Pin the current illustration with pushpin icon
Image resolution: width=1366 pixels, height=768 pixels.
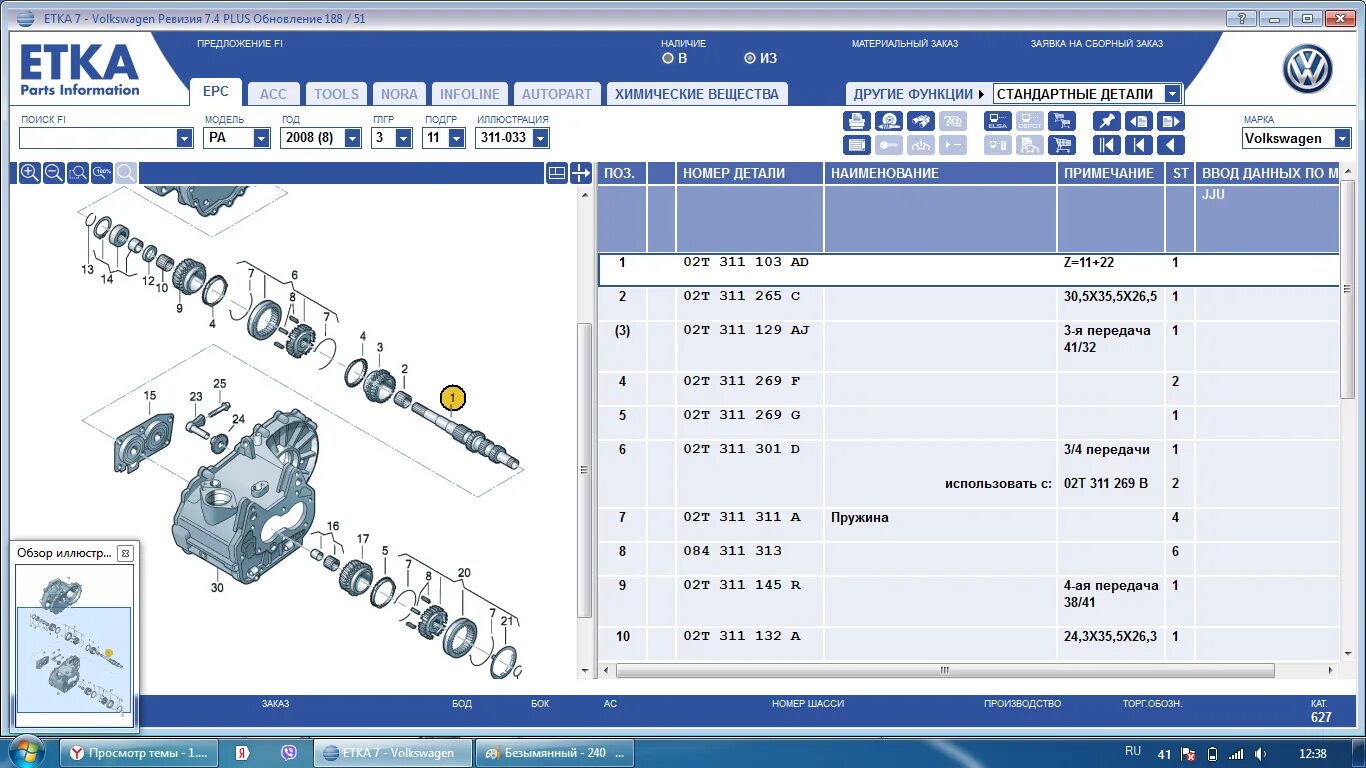1107,121
